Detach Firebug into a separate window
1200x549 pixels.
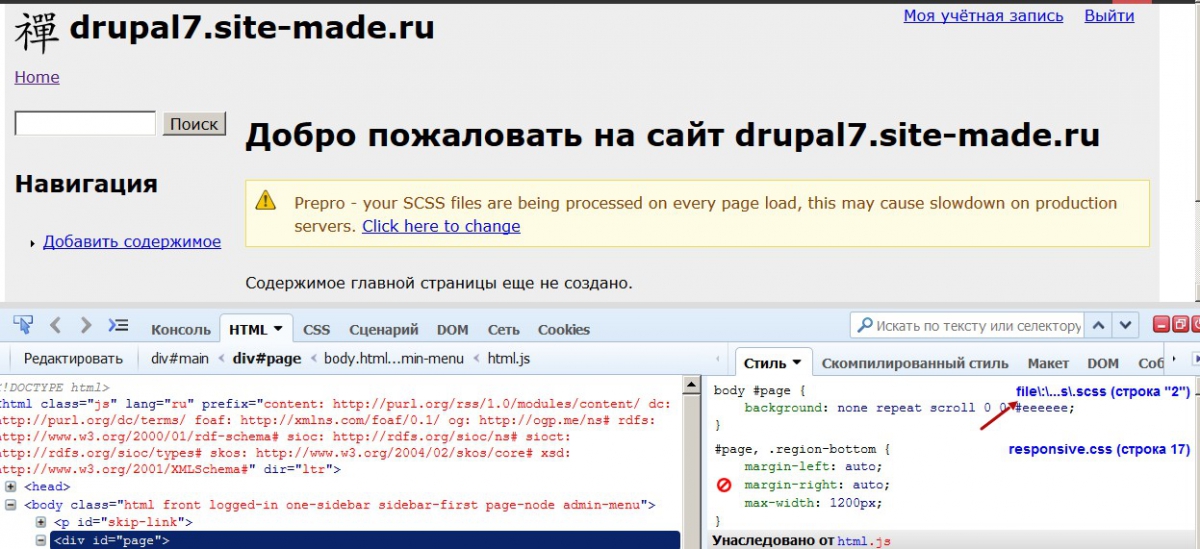[x=1180, y=325]
